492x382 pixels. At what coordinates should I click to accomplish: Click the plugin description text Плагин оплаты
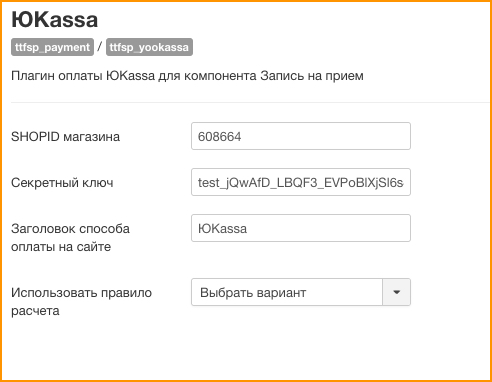(x=187, y=76)
